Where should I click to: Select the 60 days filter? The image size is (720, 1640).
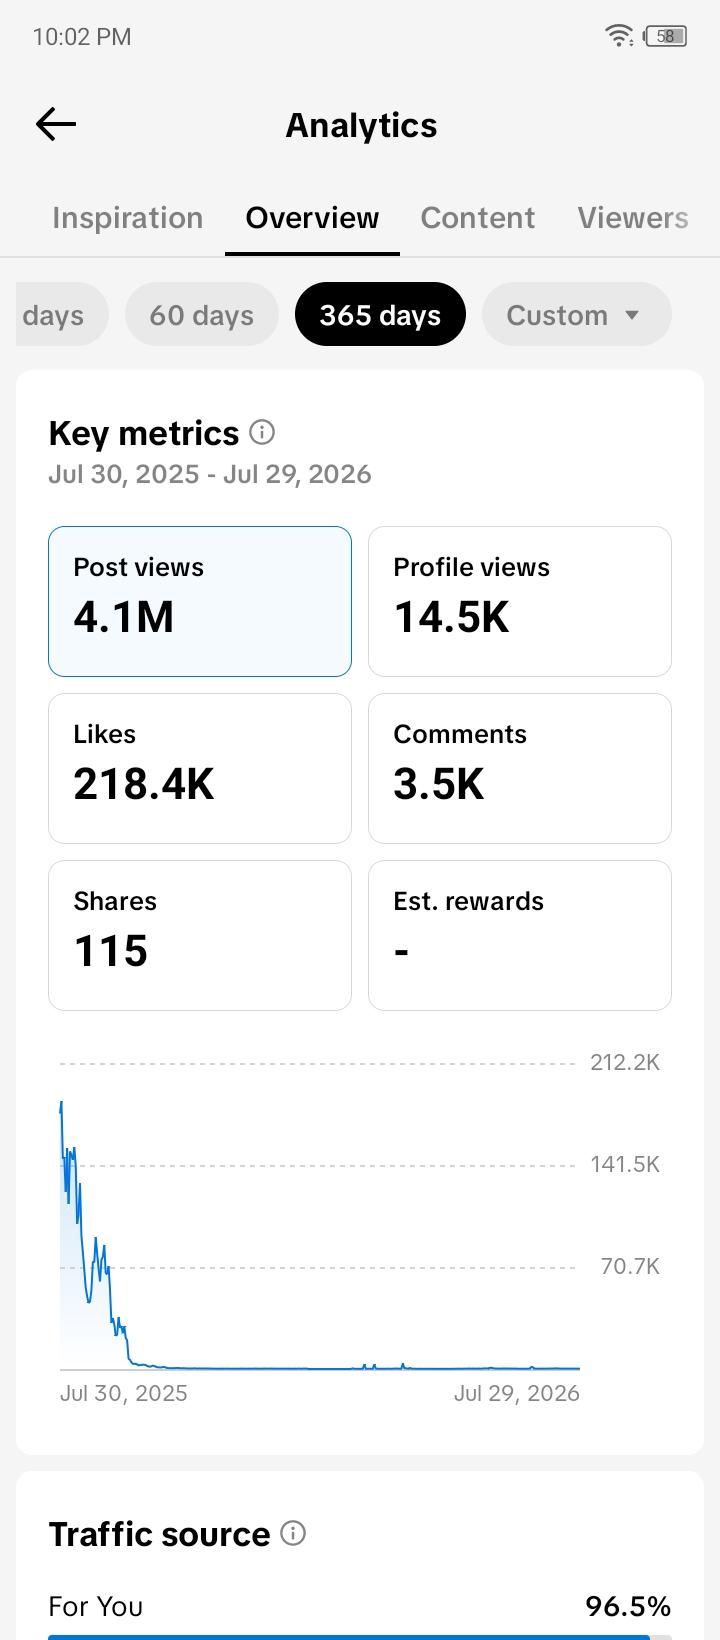click(x=202, y=314)
